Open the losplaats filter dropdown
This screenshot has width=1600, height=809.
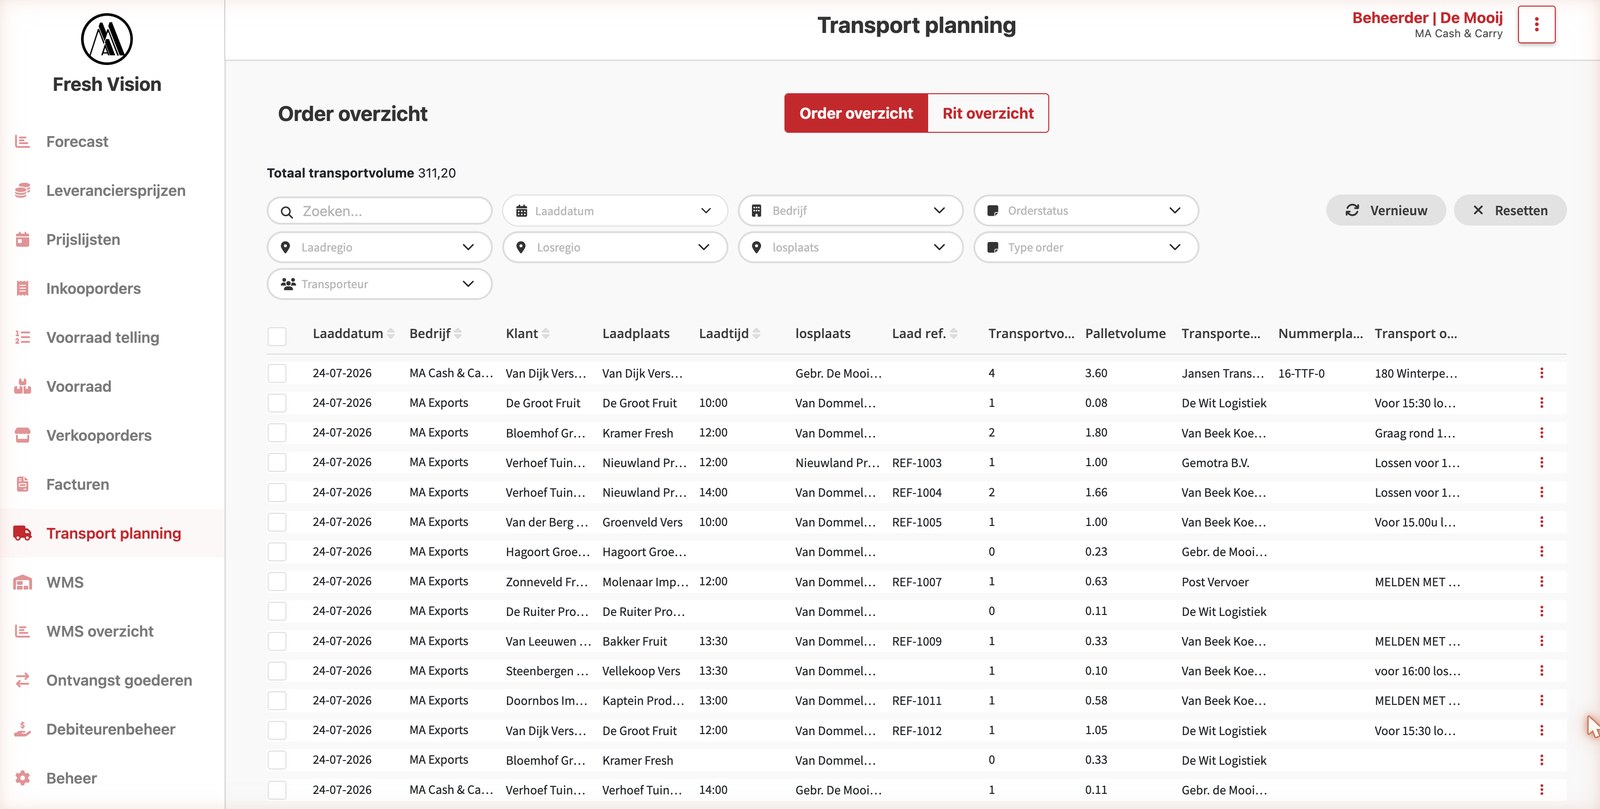click(850, 247)
